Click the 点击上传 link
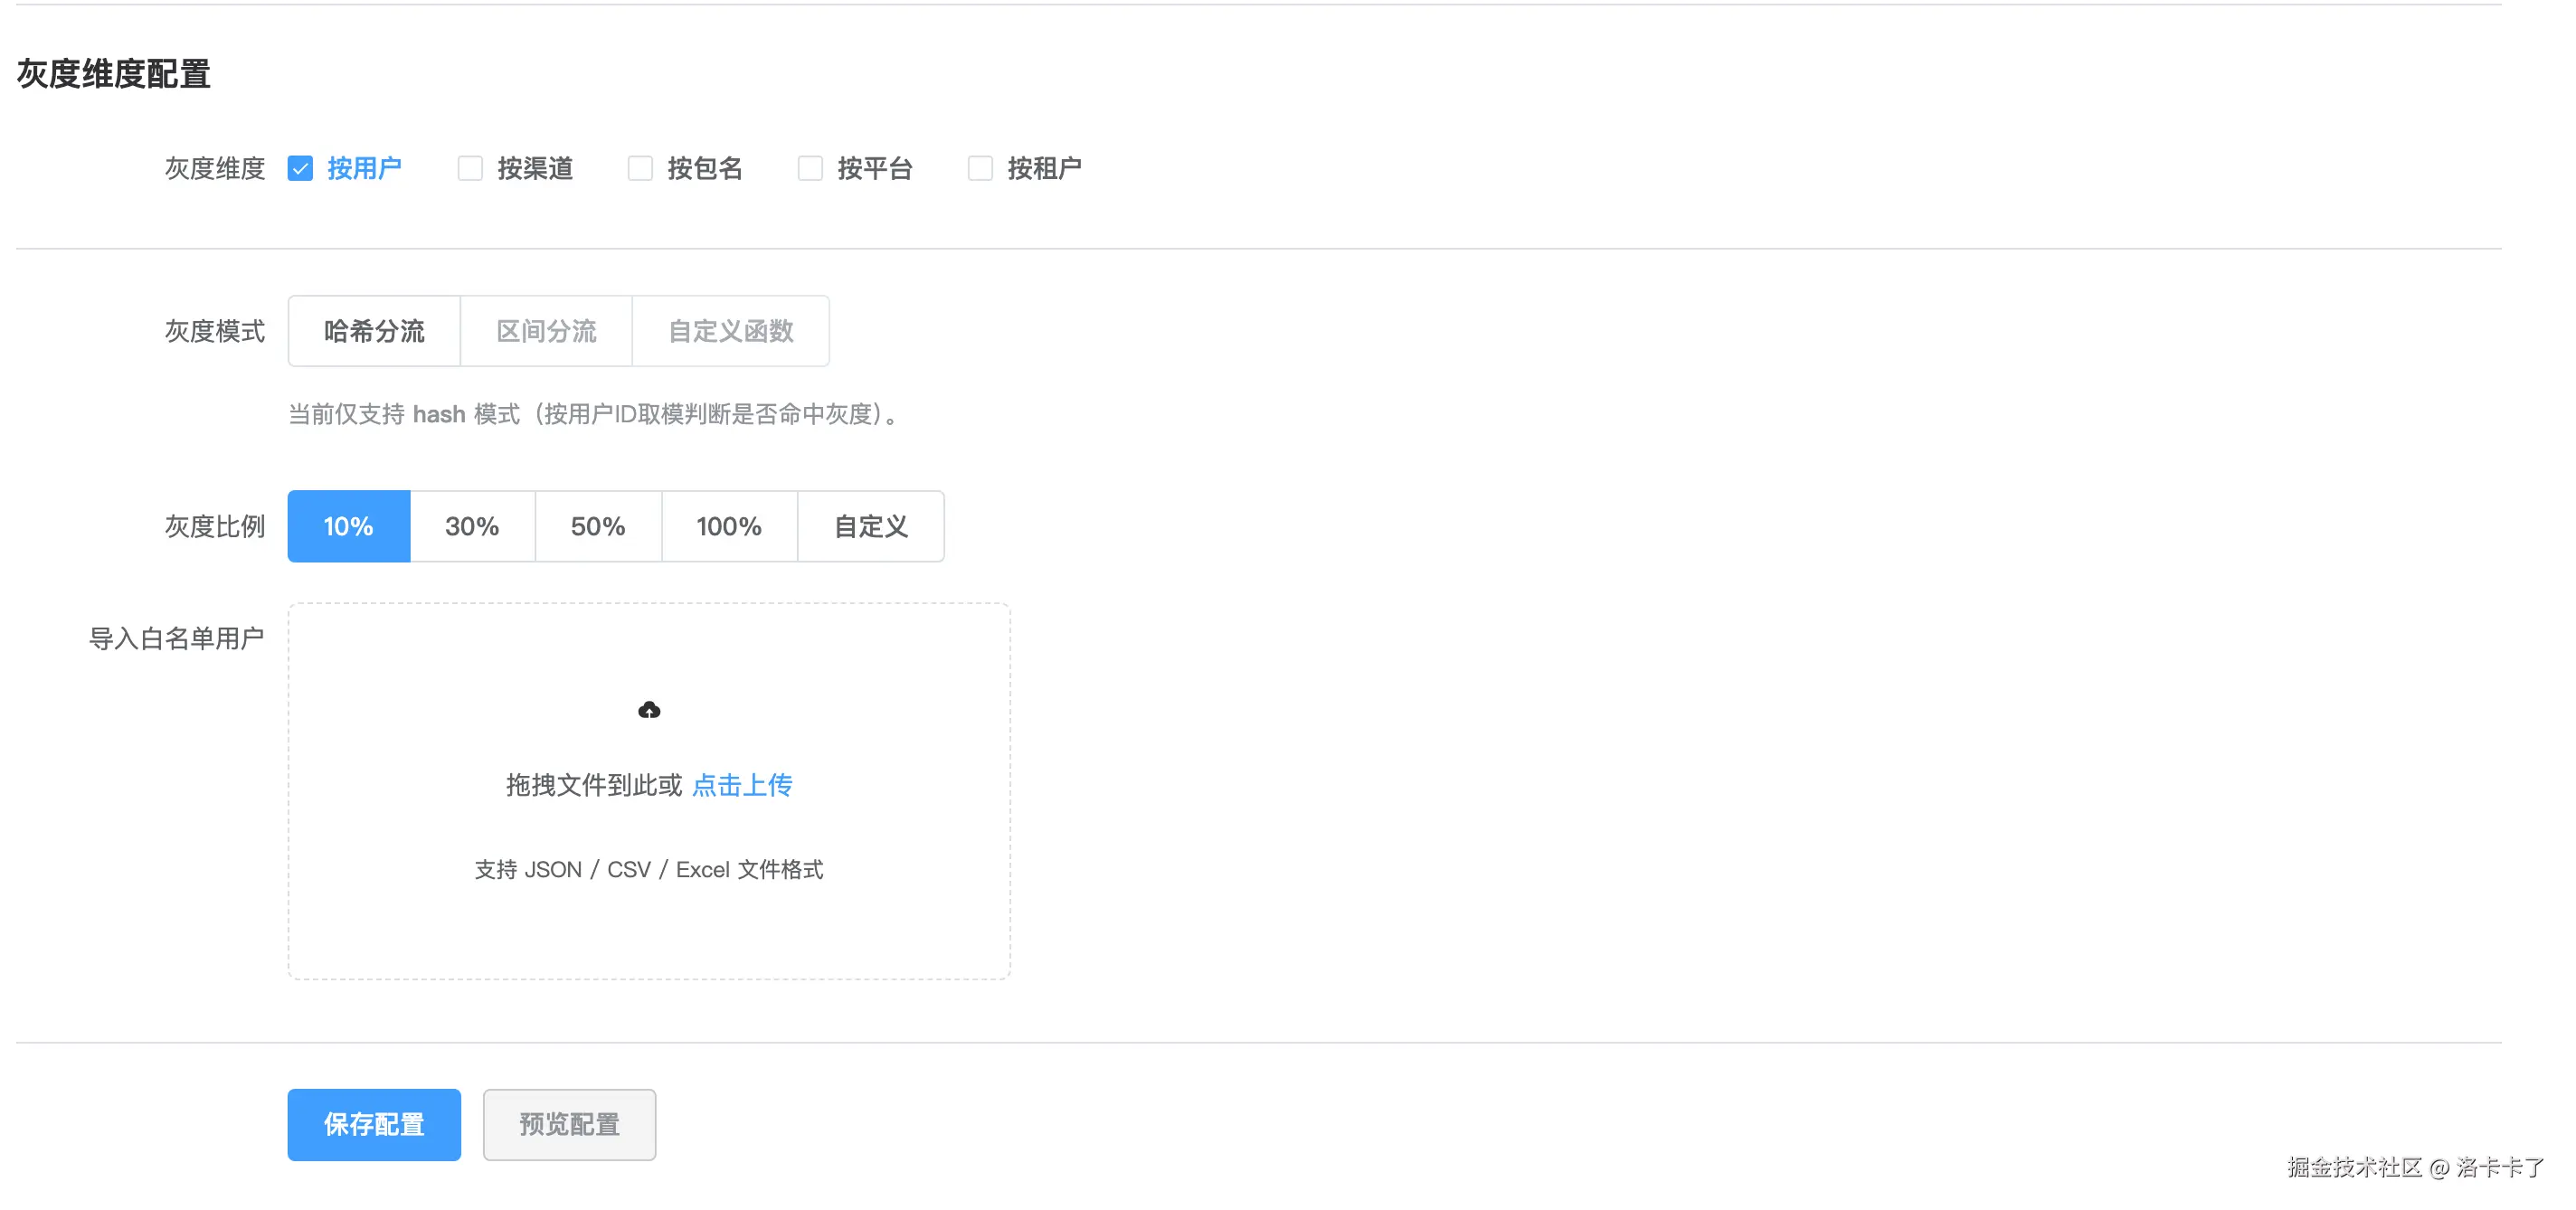This screenshot has height=1210, width=2576. pyautogui.click(x=742, y=785)
